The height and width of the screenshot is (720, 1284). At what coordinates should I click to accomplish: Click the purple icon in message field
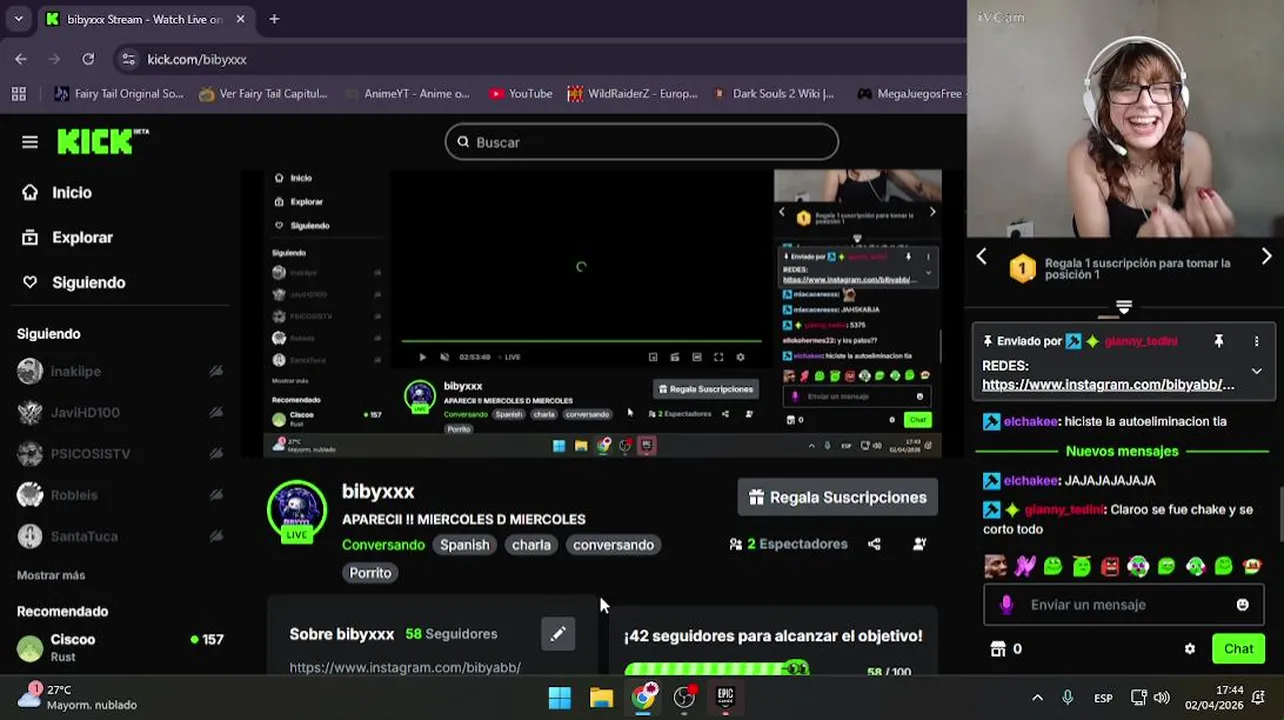(1006, 604)
